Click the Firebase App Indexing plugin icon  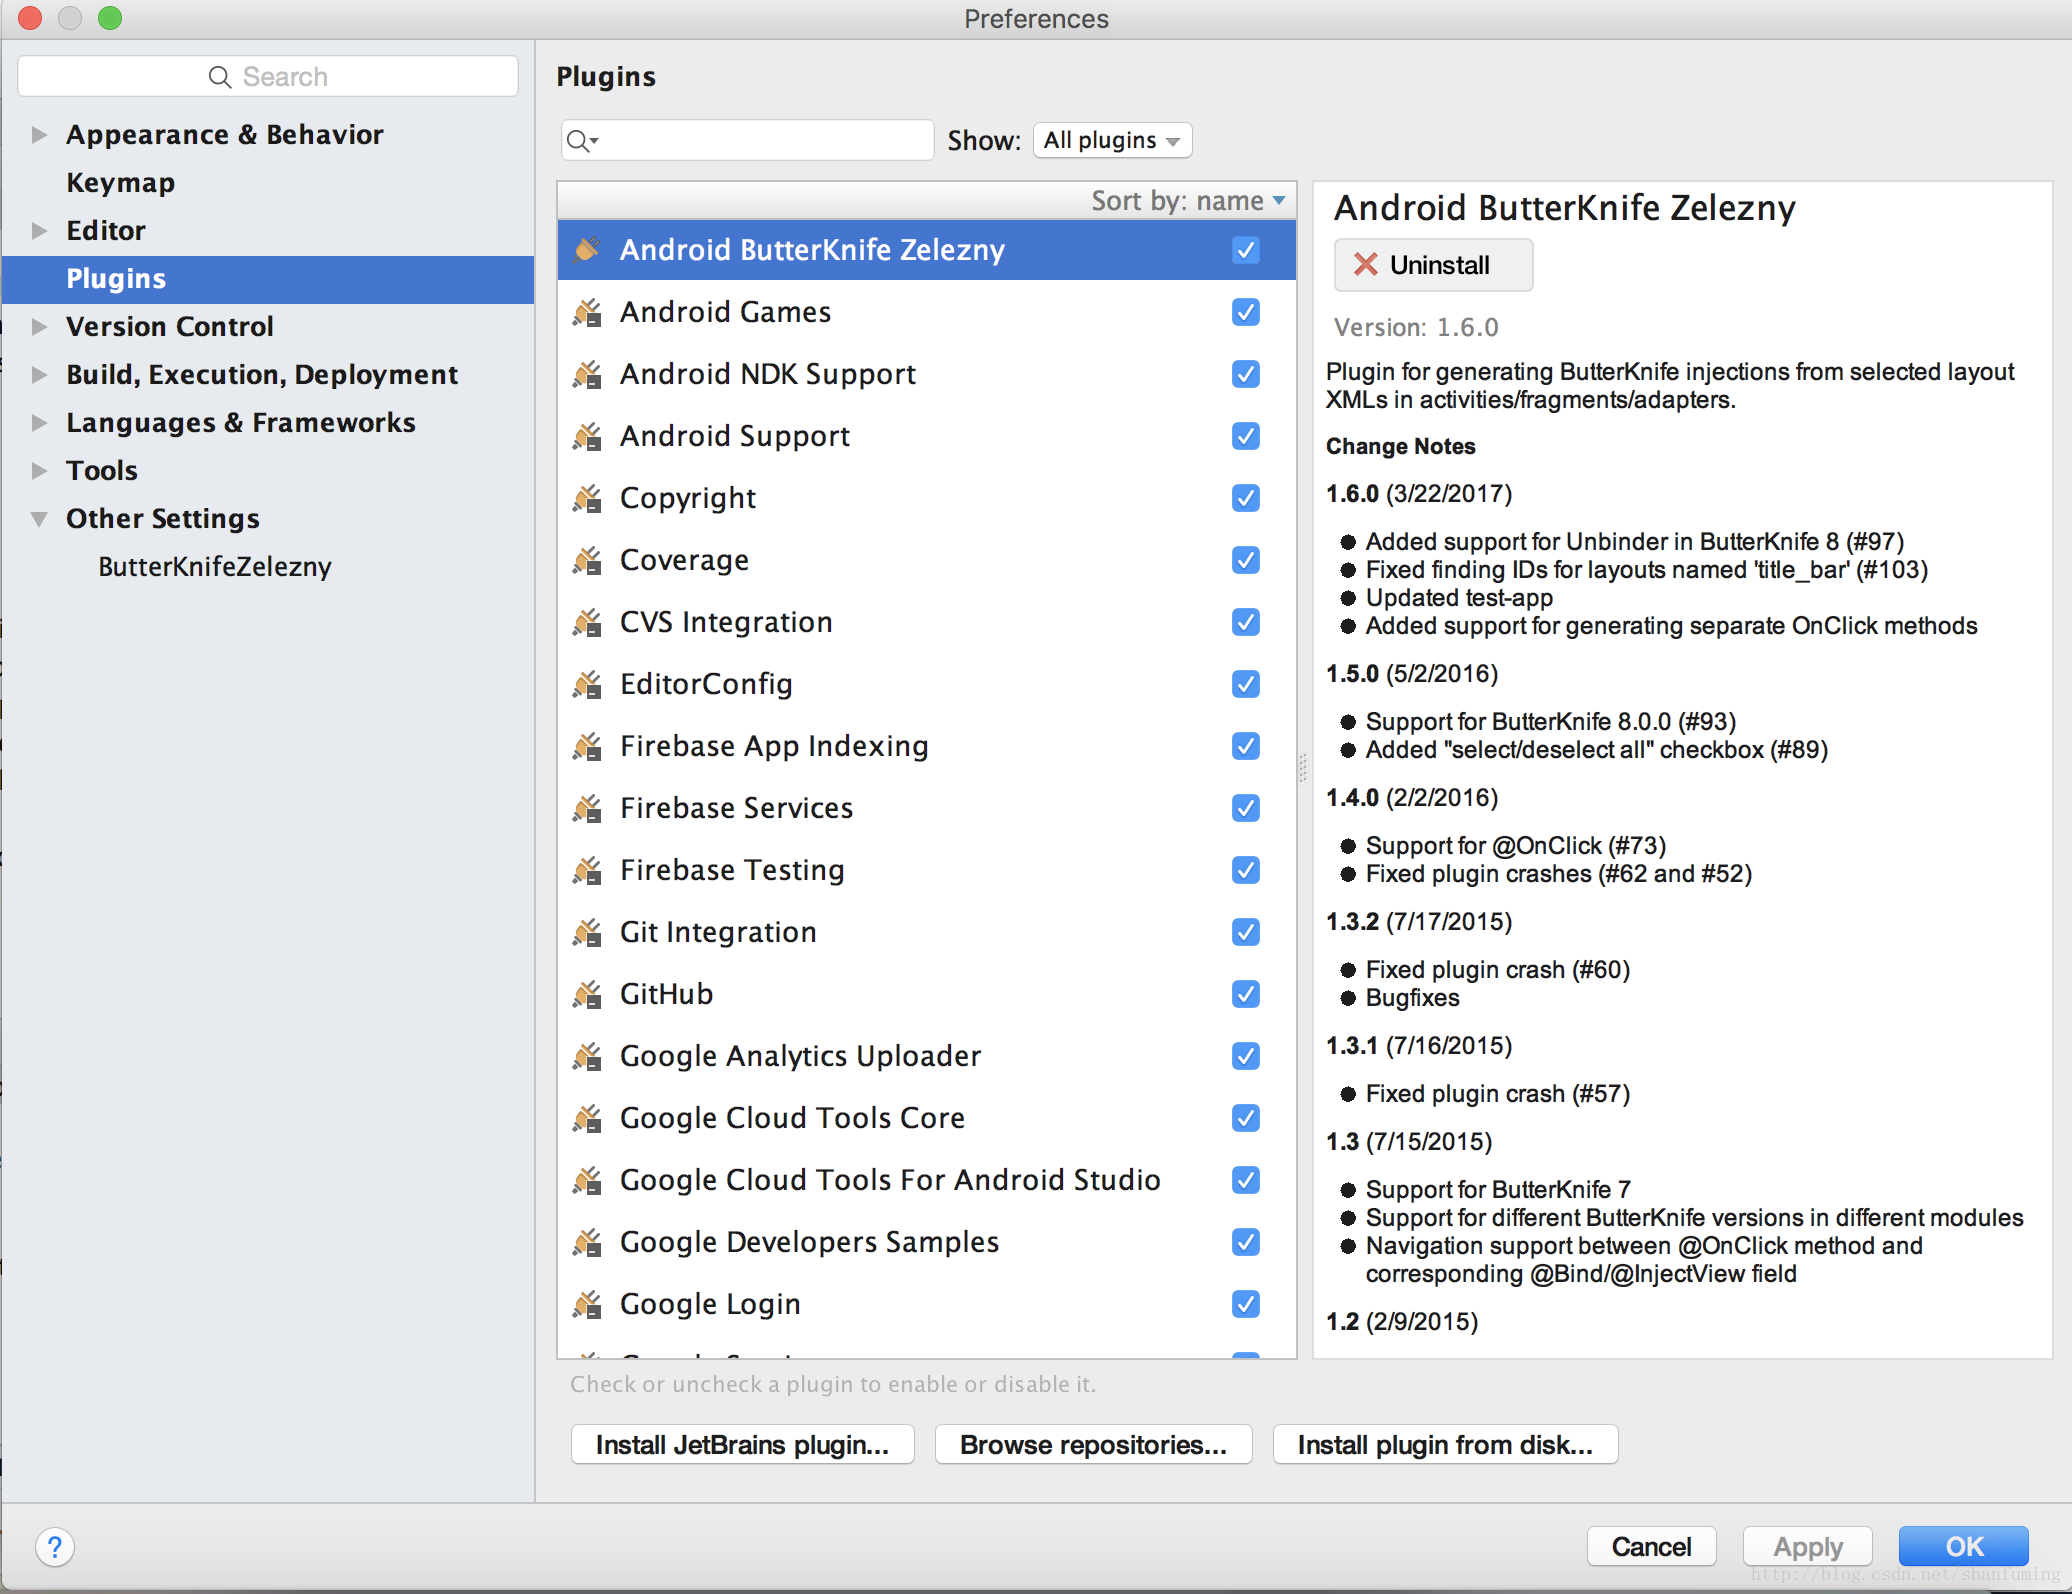[x=588, y=746]
